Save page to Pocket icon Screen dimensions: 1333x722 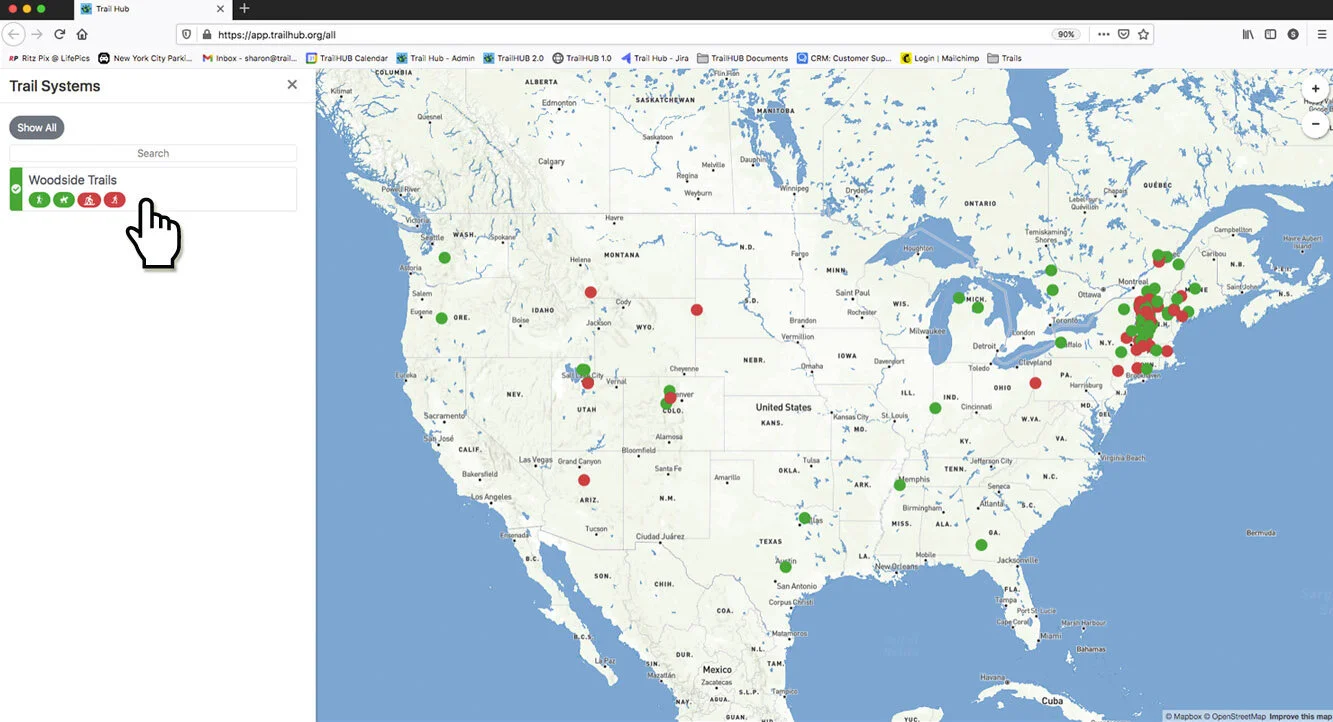click(x=1123, y=34)
